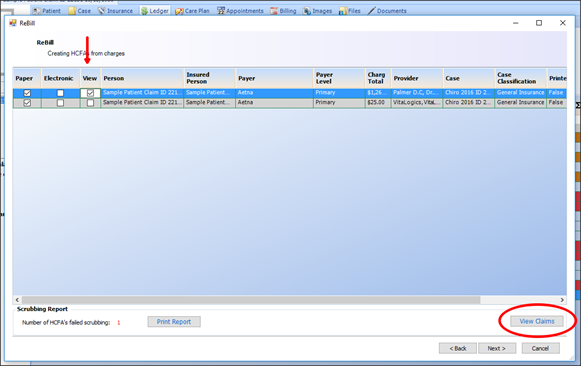Image resolution: width=581 pixels, height=366 pixels.
Task: Click the Provider column header
Action: (417, 78)
